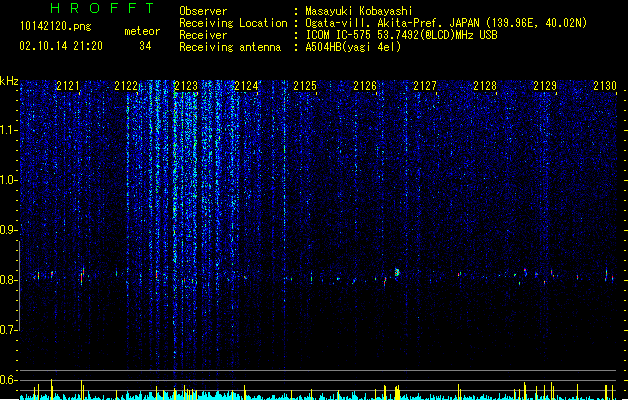
Task: Click the 1.1 kHz axis label
Action: coord(9,130)
